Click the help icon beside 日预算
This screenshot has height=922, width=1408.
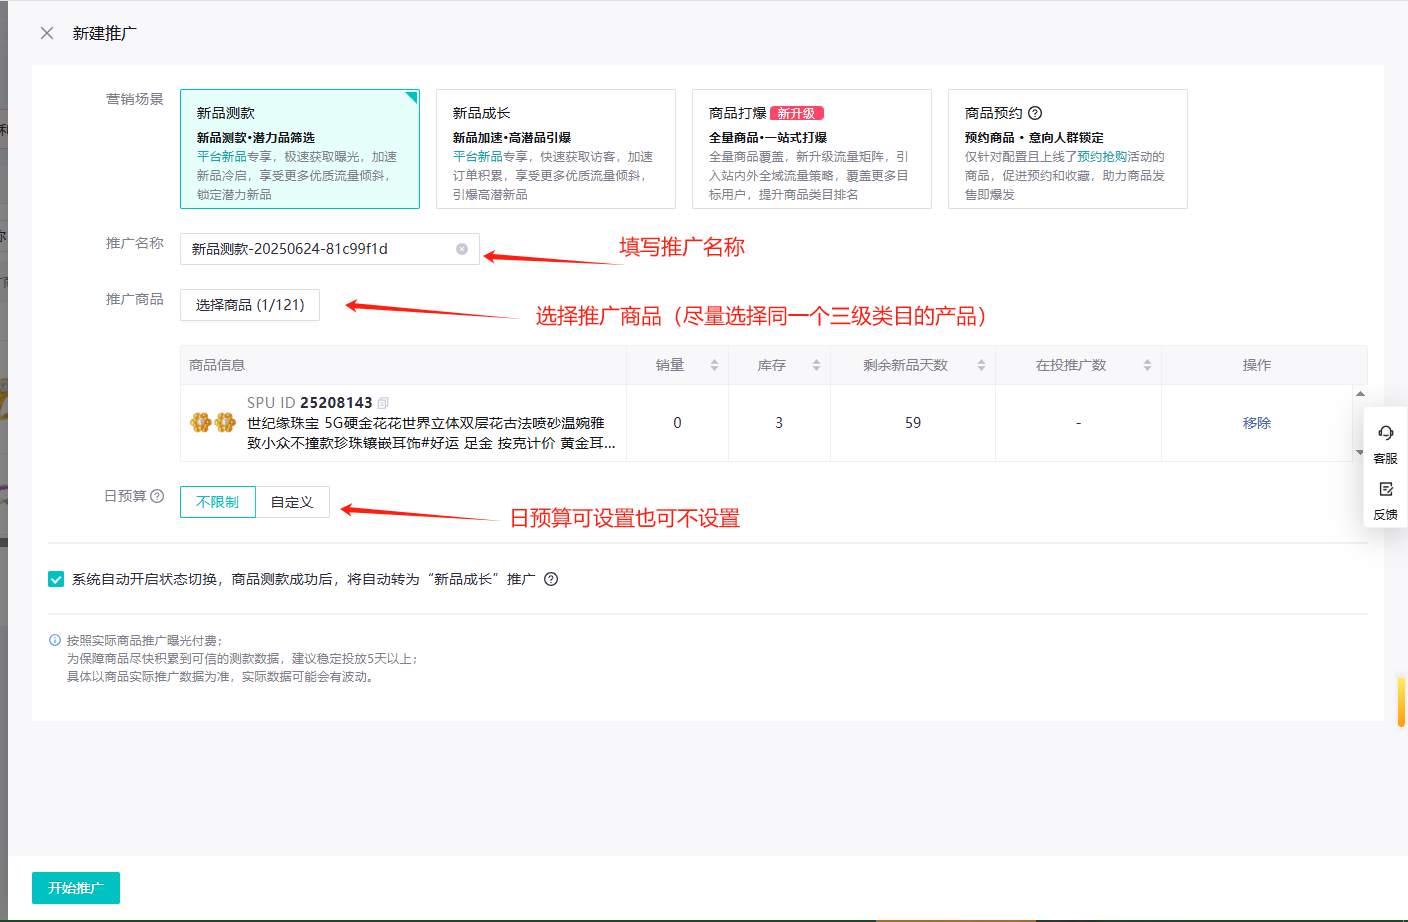[157, 496]
